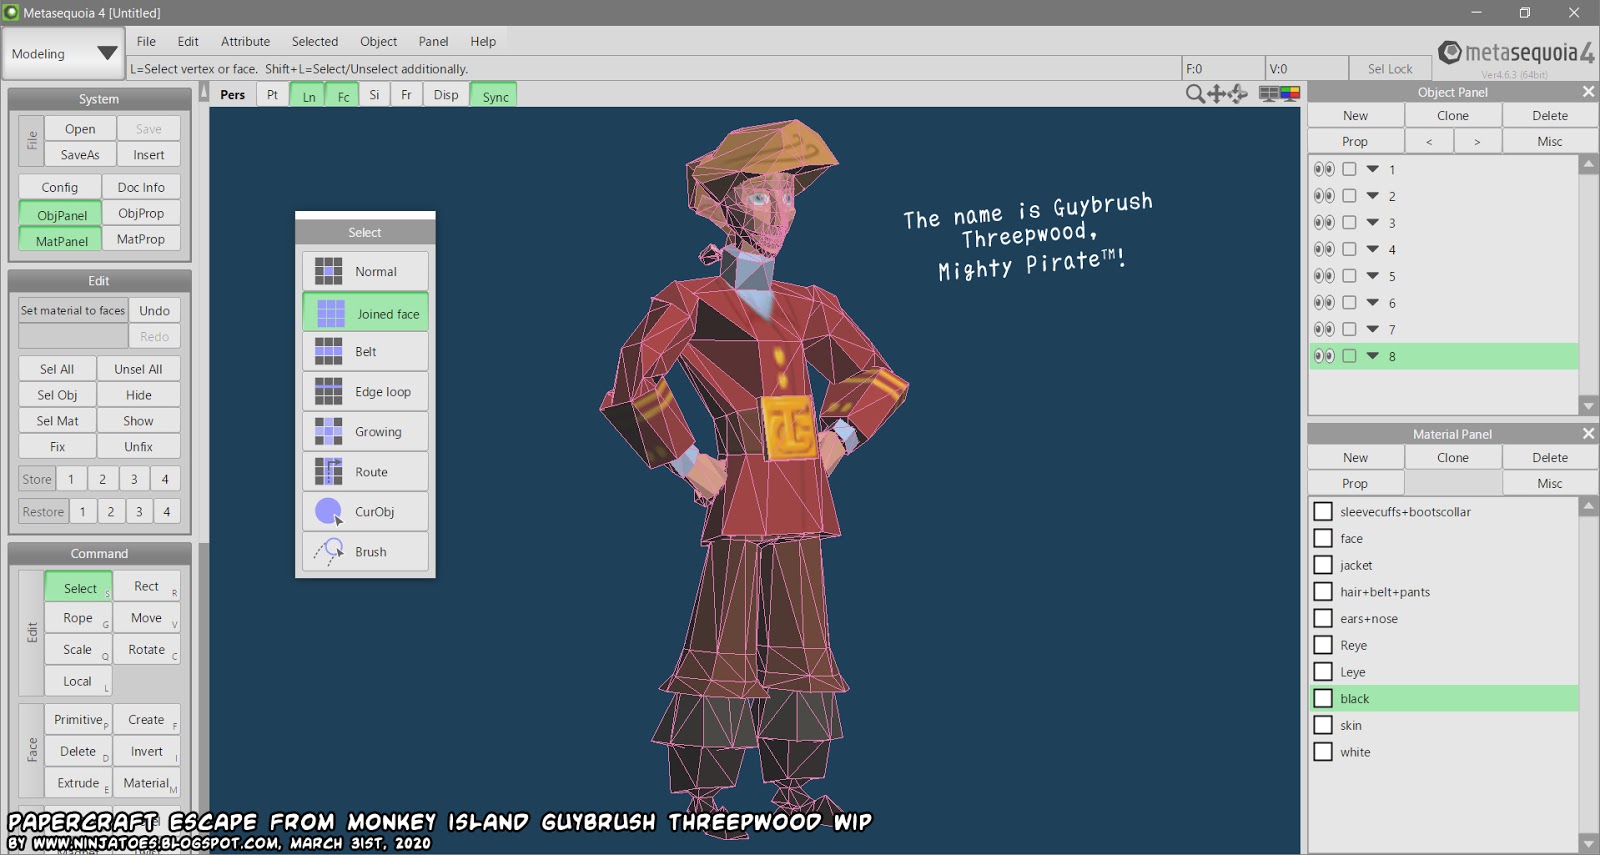The image size is (1600, 855).
Task: Open the File menu
Action: click(x=146, y=41)
